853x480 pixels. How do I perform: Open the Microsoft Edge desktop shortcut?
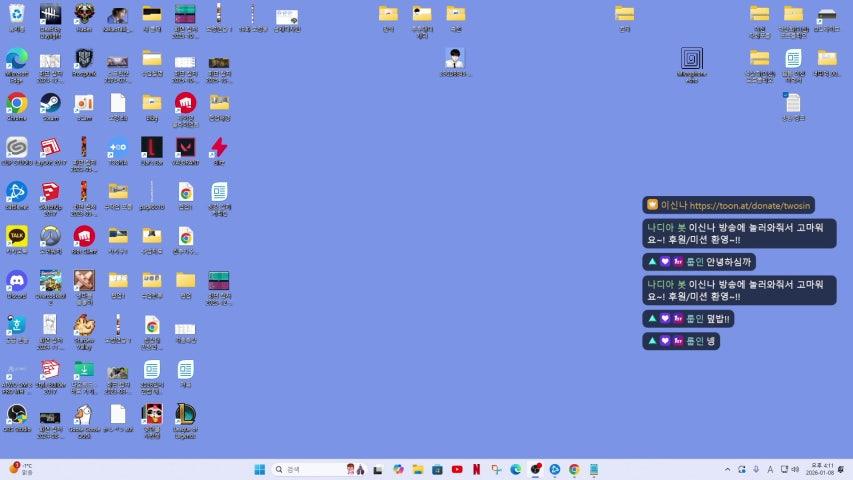point(17,59)
